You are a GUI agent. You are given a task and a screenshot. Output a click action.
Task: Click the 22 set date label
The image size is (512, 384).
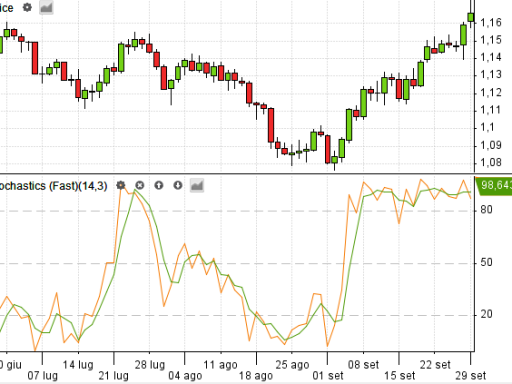pyautogui.click(x=435, y=365)
